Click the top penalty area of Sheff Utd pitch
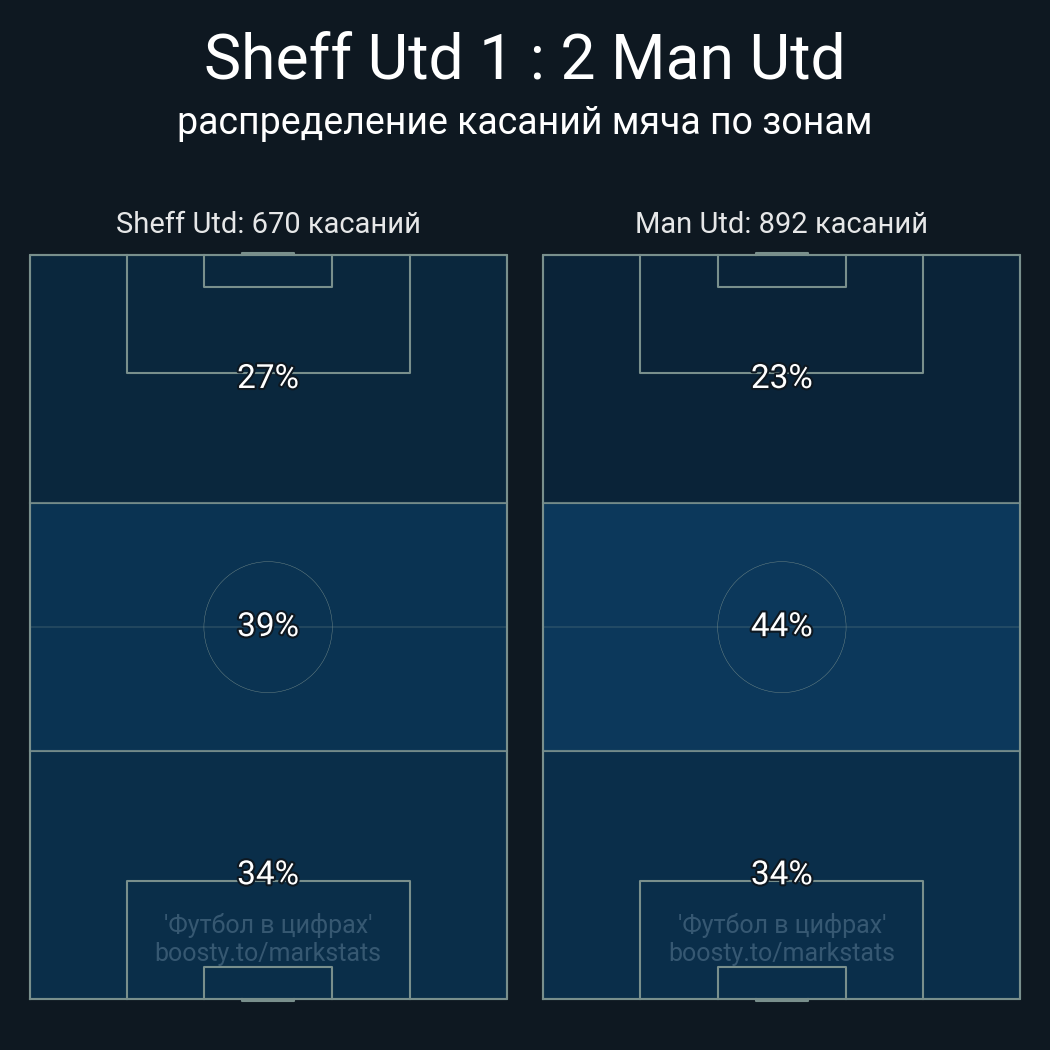This screenshot has height=1050, width=1050. (x=268, y=330)
